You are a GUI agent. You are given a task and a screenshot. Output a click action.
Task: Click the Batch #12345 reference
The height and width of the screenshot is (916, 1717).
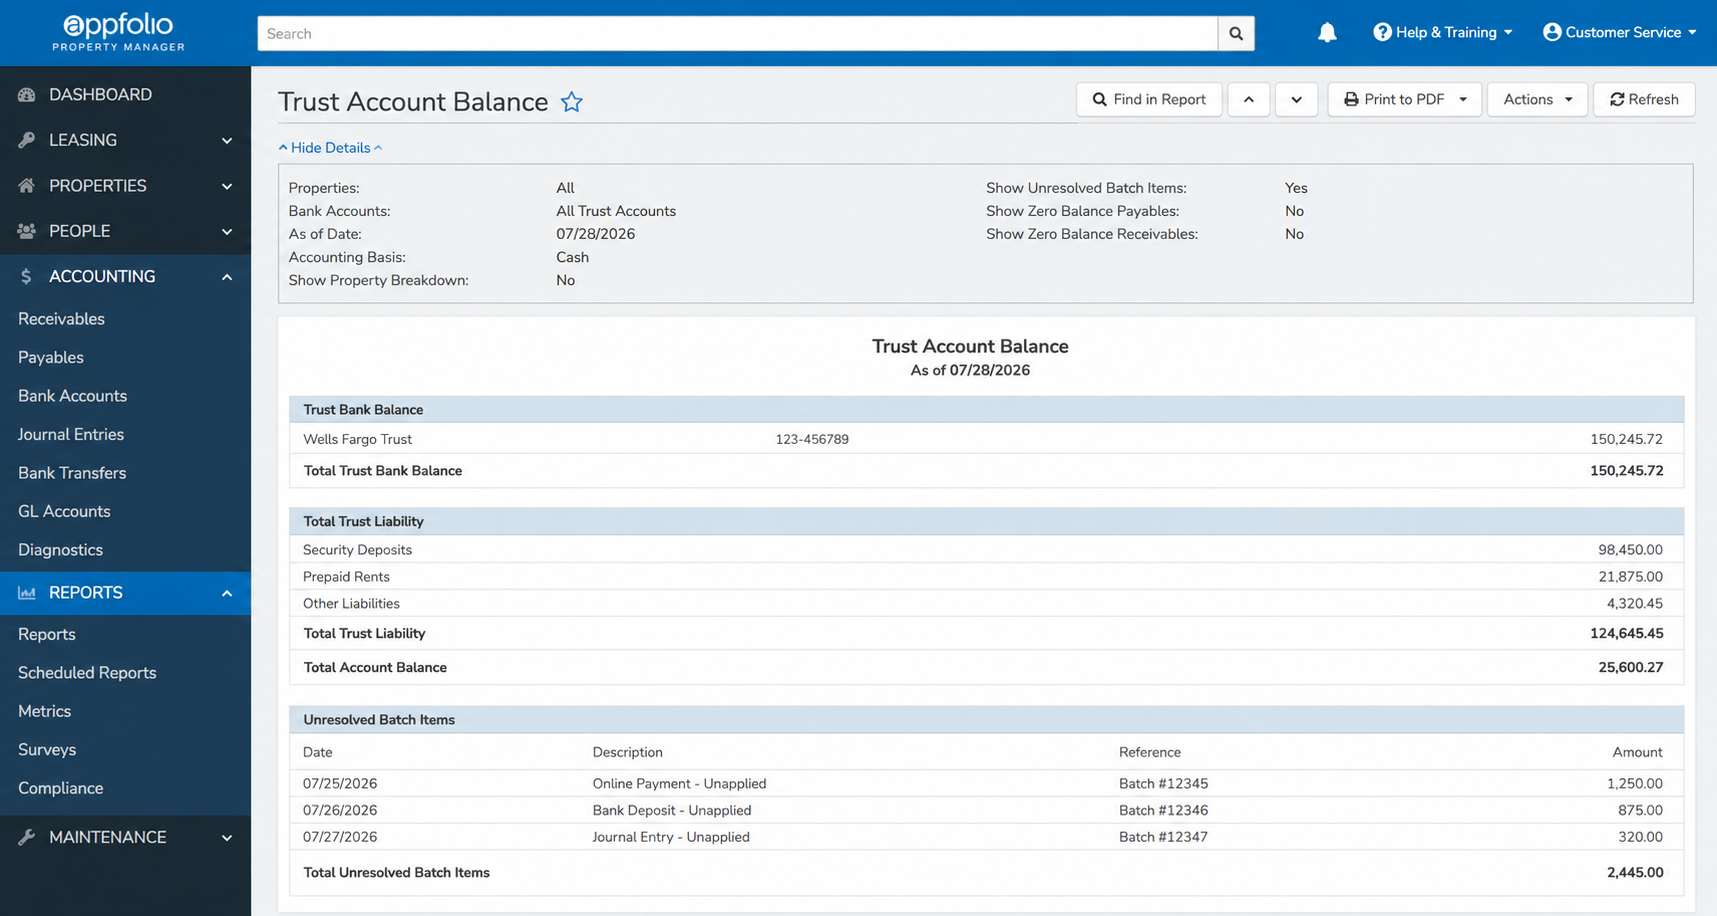click(1163, 784)
